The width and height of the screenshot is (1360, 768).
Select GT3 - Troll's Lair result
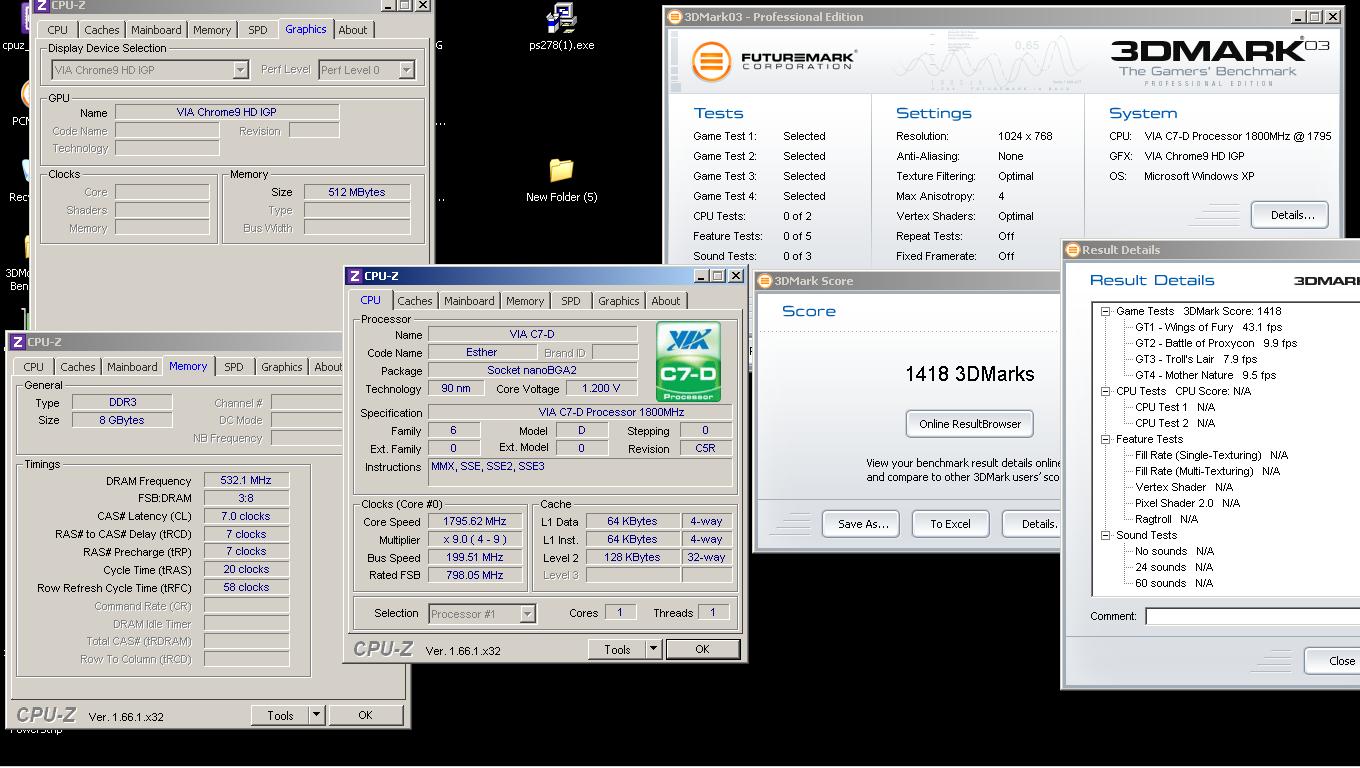click(1196, 359)
